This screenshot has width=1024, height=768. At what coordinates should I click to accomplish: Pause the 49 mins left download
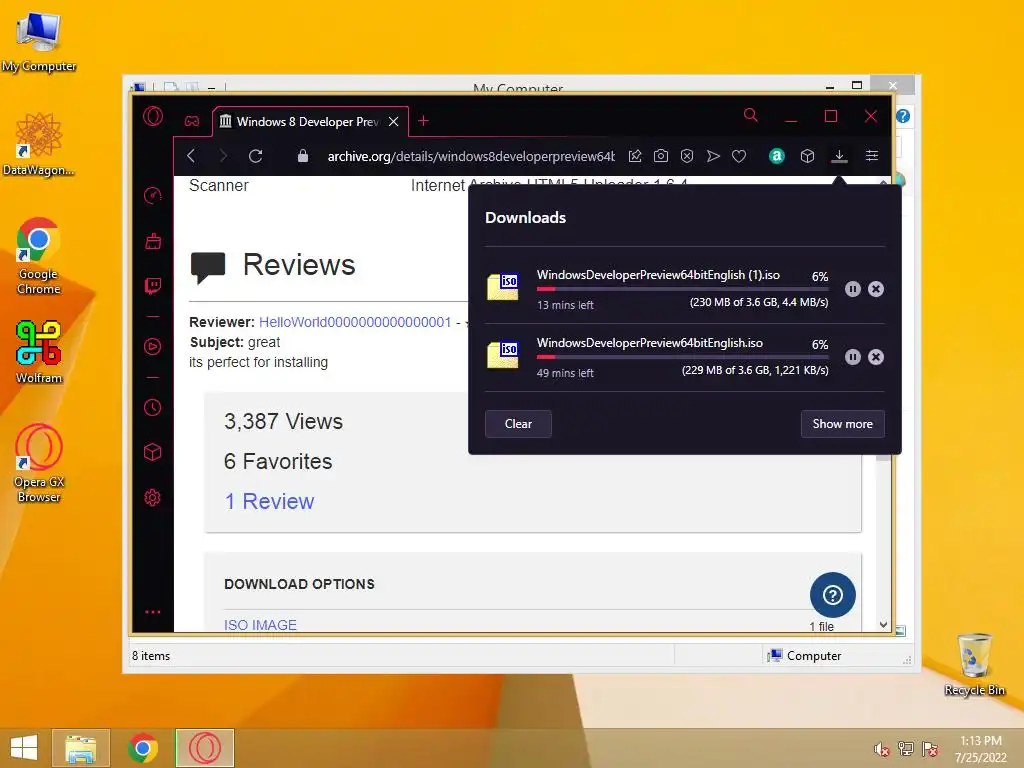(853, 357)
